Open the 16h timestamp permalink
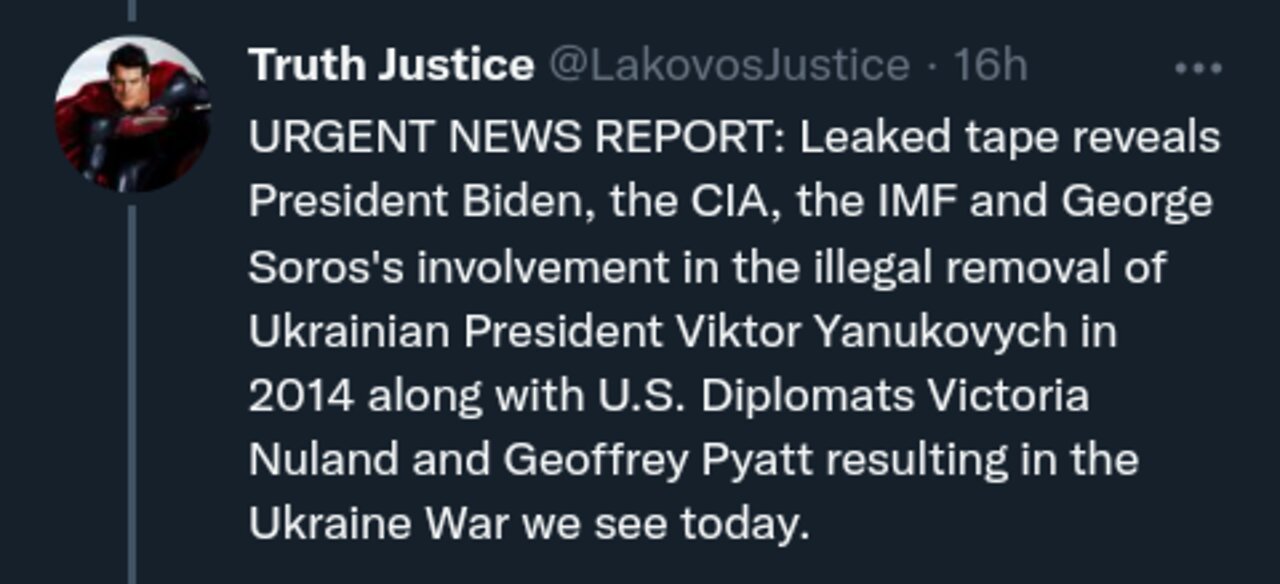Screen dimensions: 1280x584 (990, 66)
